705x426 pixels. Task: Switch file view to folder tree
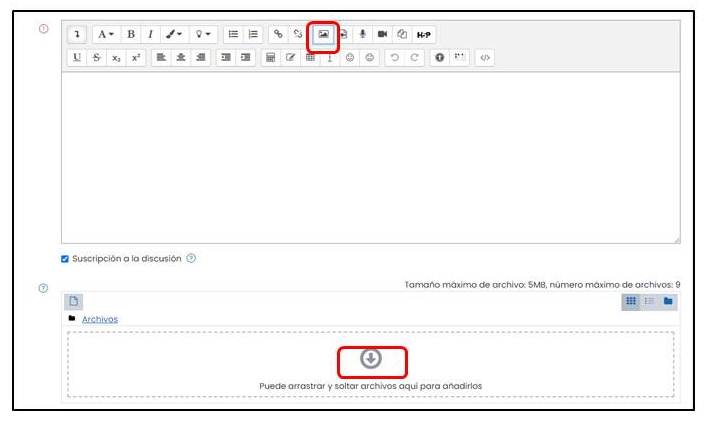pos(668,301)
